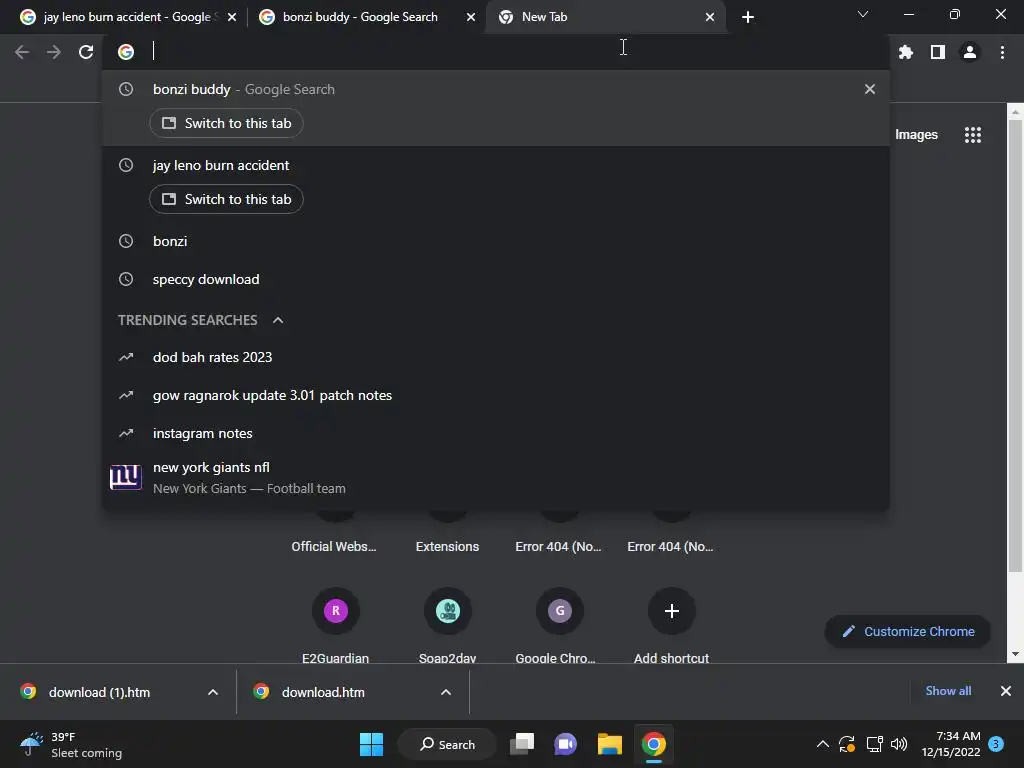This screenshot has height=768, width=1024.
Task: Open the Official Webs... shortcut label
Action: click(x=334, y=547)
